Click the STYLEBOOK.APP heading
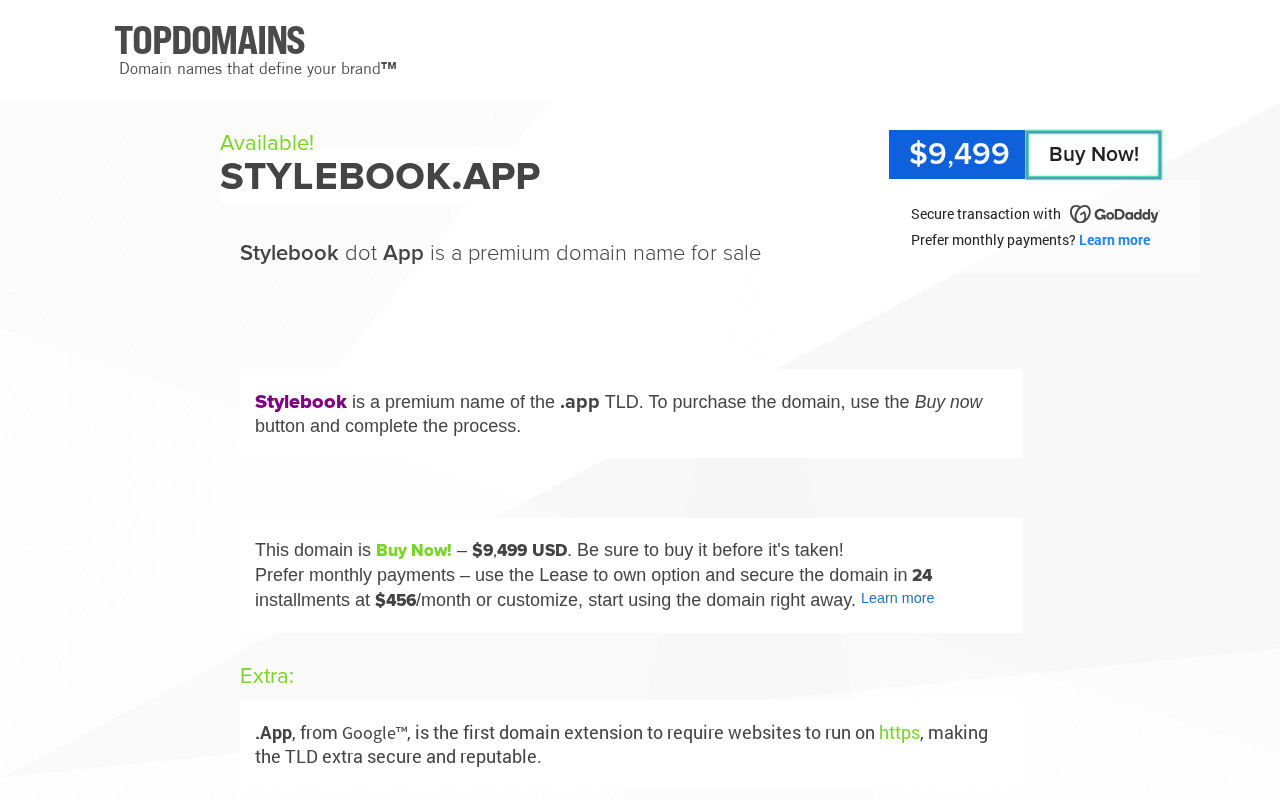The image size is (1280, 800). 380,177
